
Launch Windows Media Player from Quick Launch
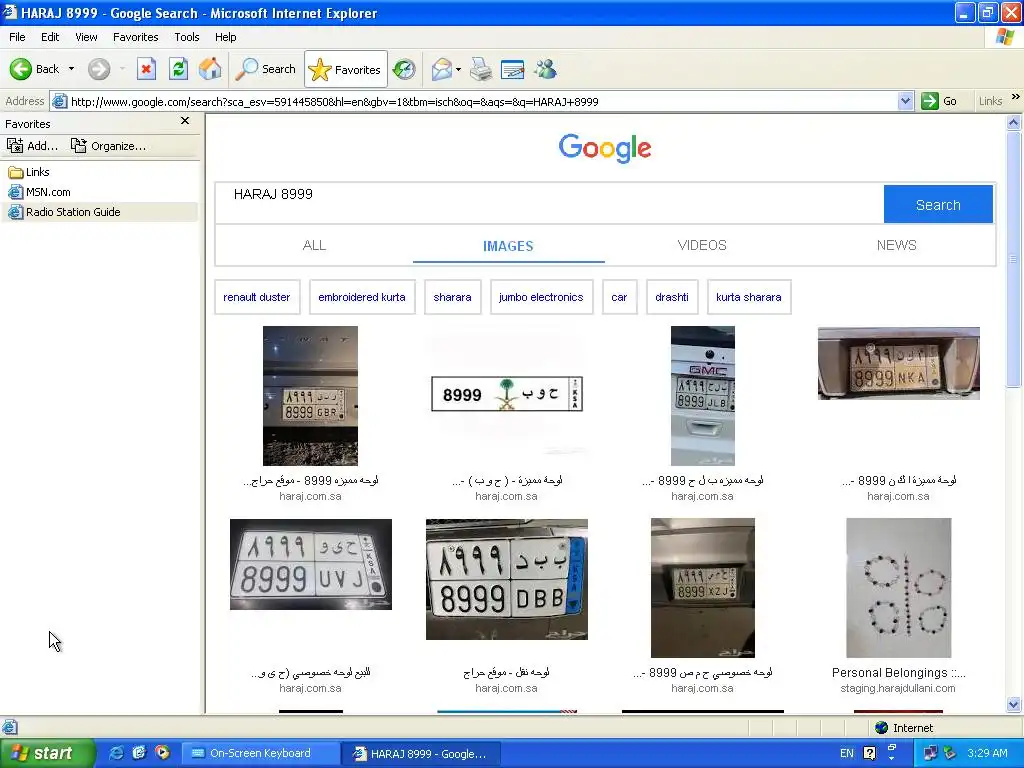(162, 753)
